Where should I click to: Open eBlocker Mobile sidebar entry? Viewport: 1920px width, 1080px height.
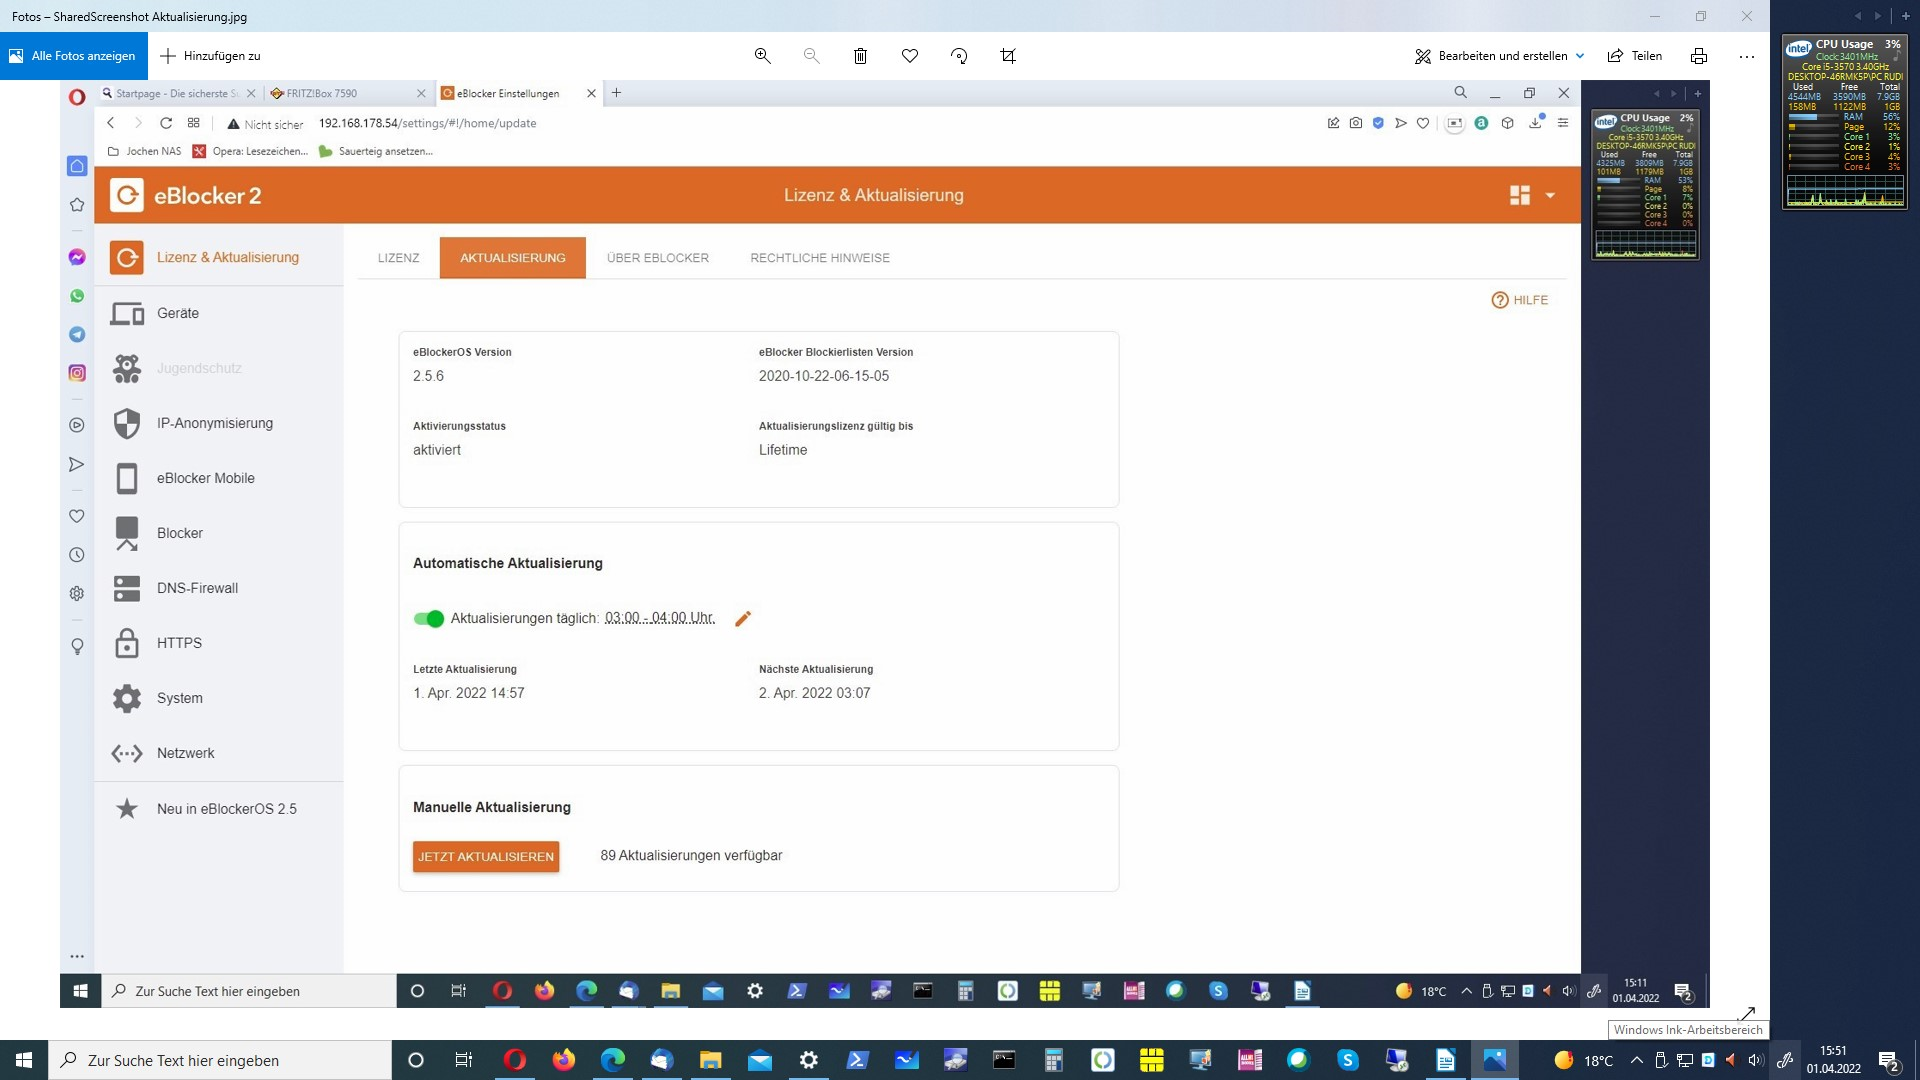[x=219, y=478]
